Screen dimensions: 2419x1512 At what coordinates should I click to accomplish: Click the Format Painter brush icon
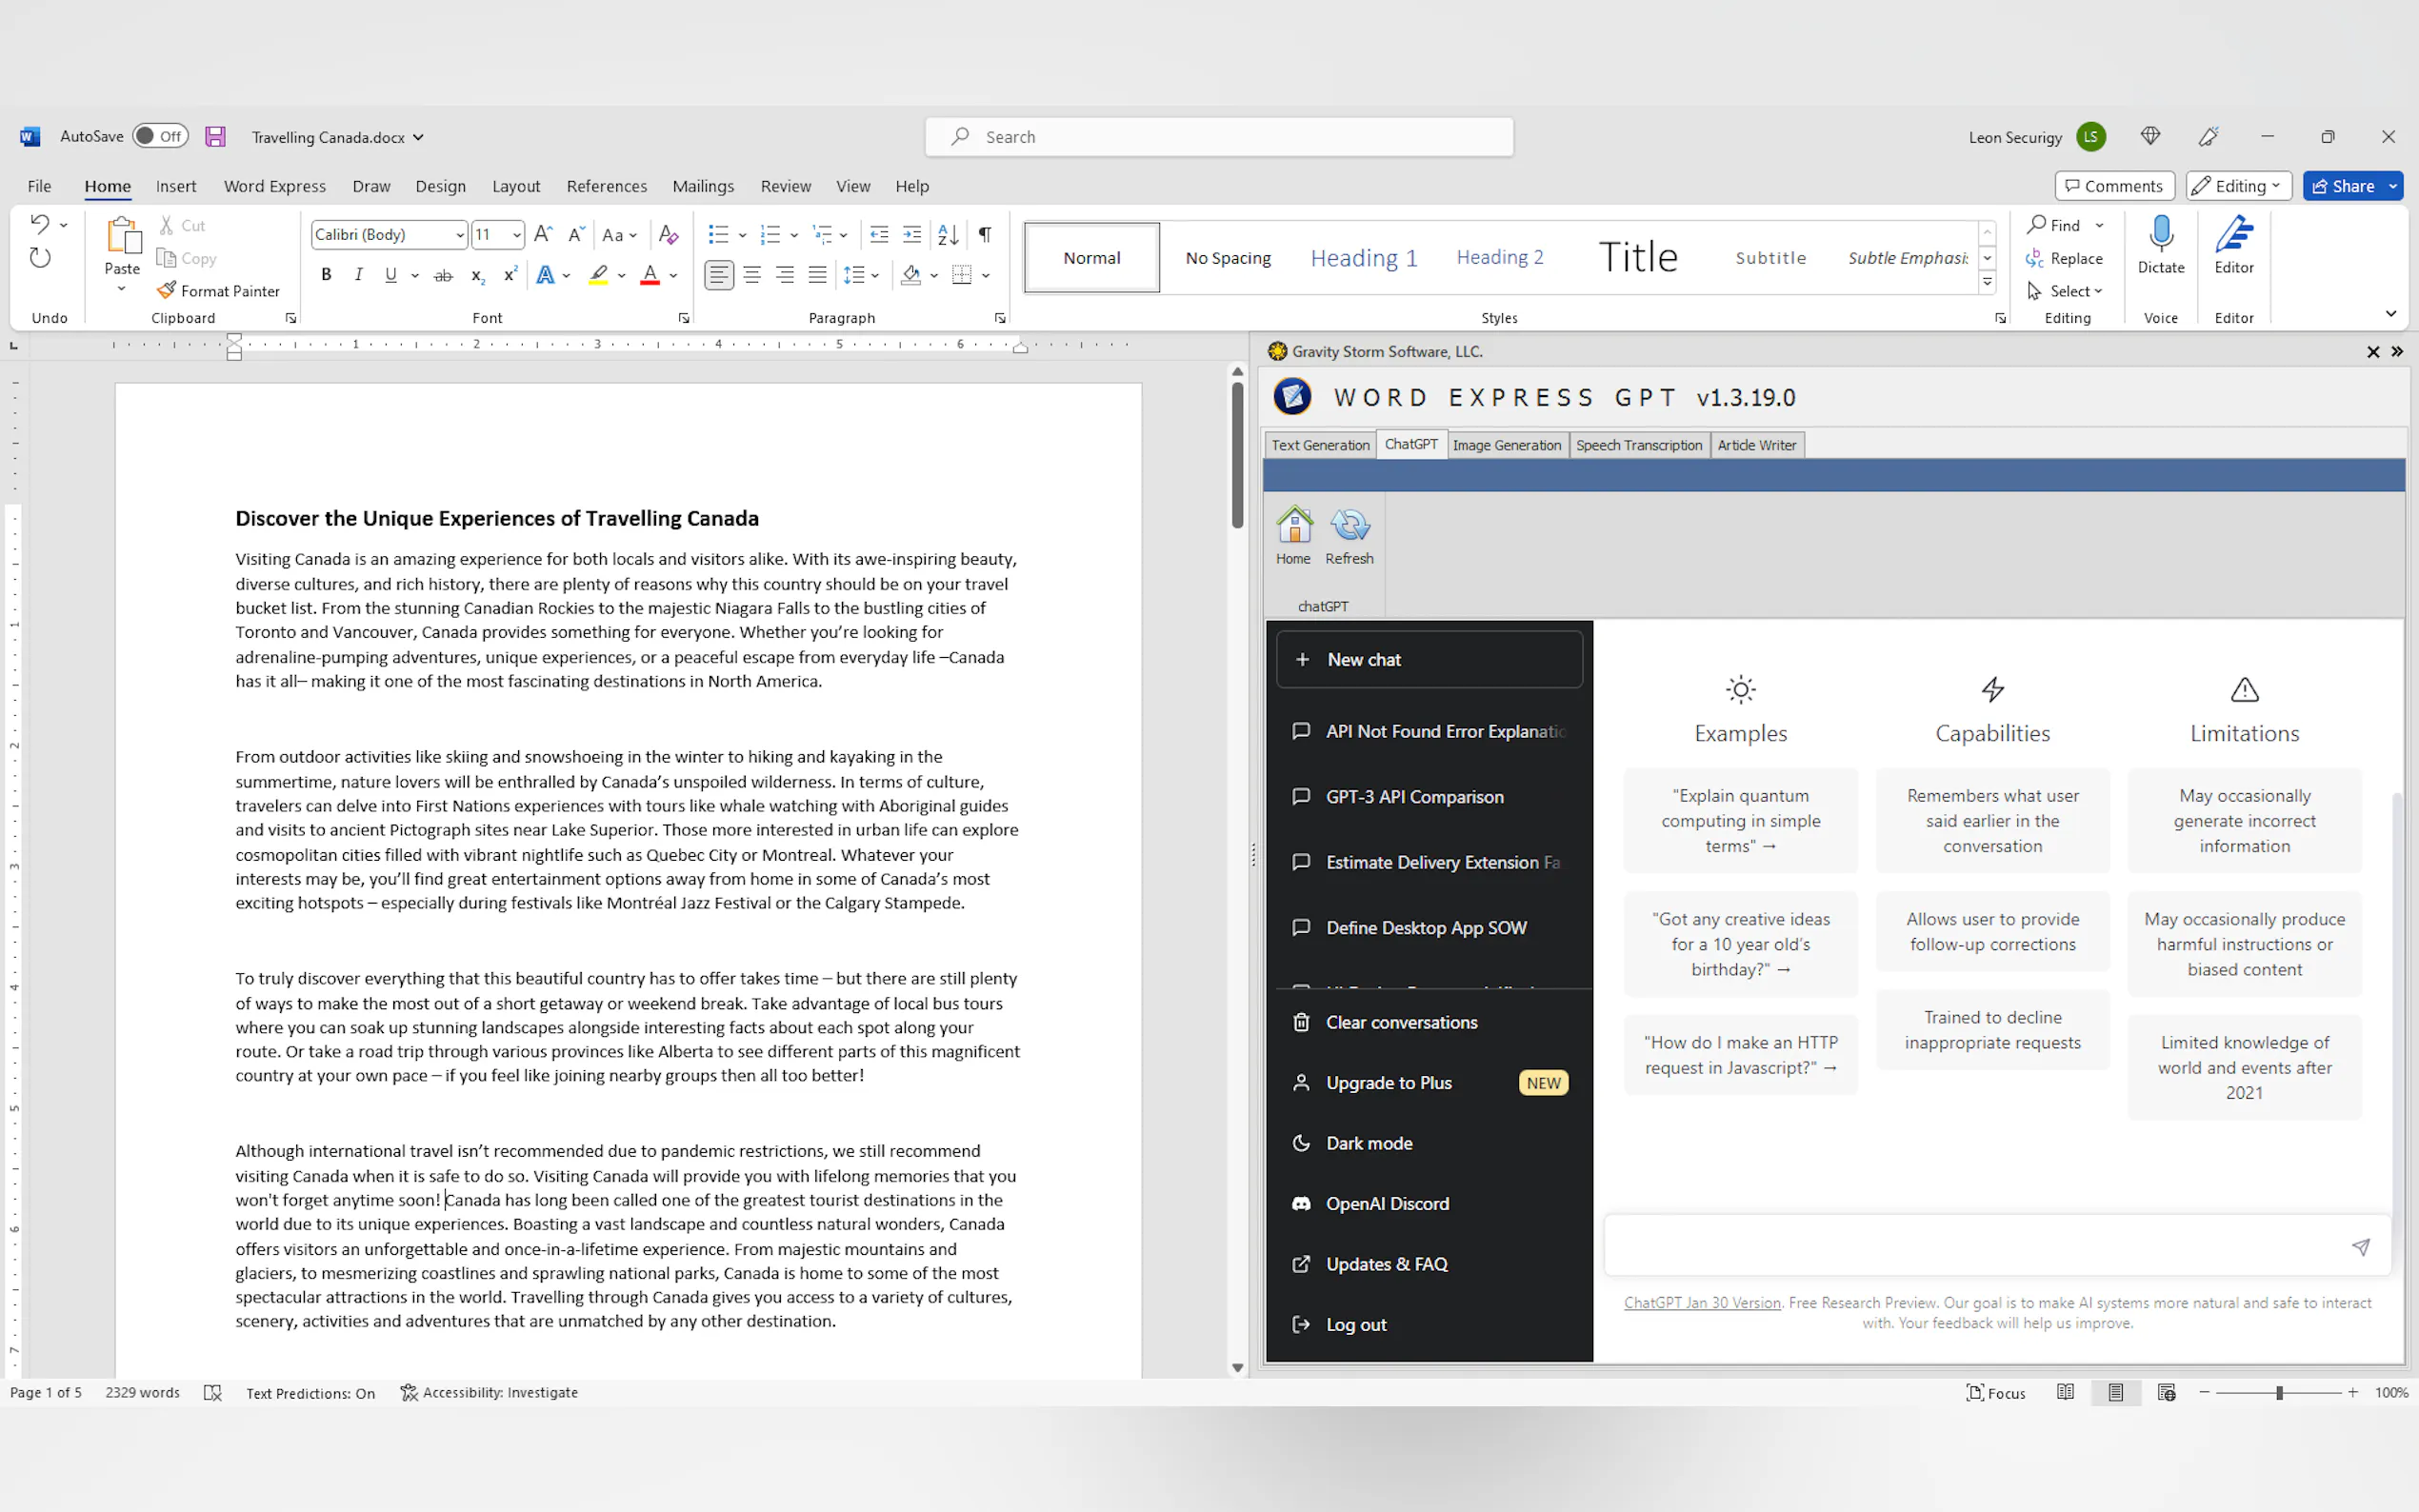point(166,290)
